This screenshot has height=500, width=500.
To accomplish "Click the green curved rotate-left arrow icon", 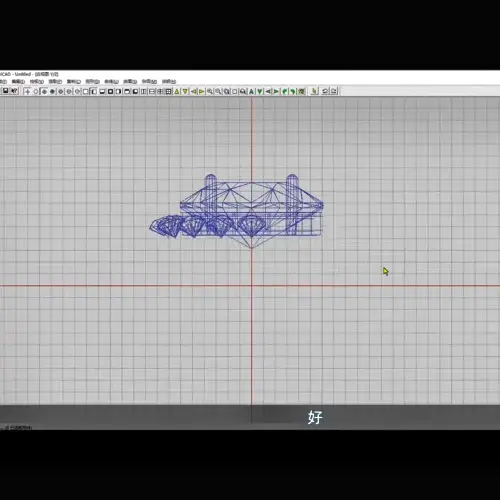I will pos(284,91).
